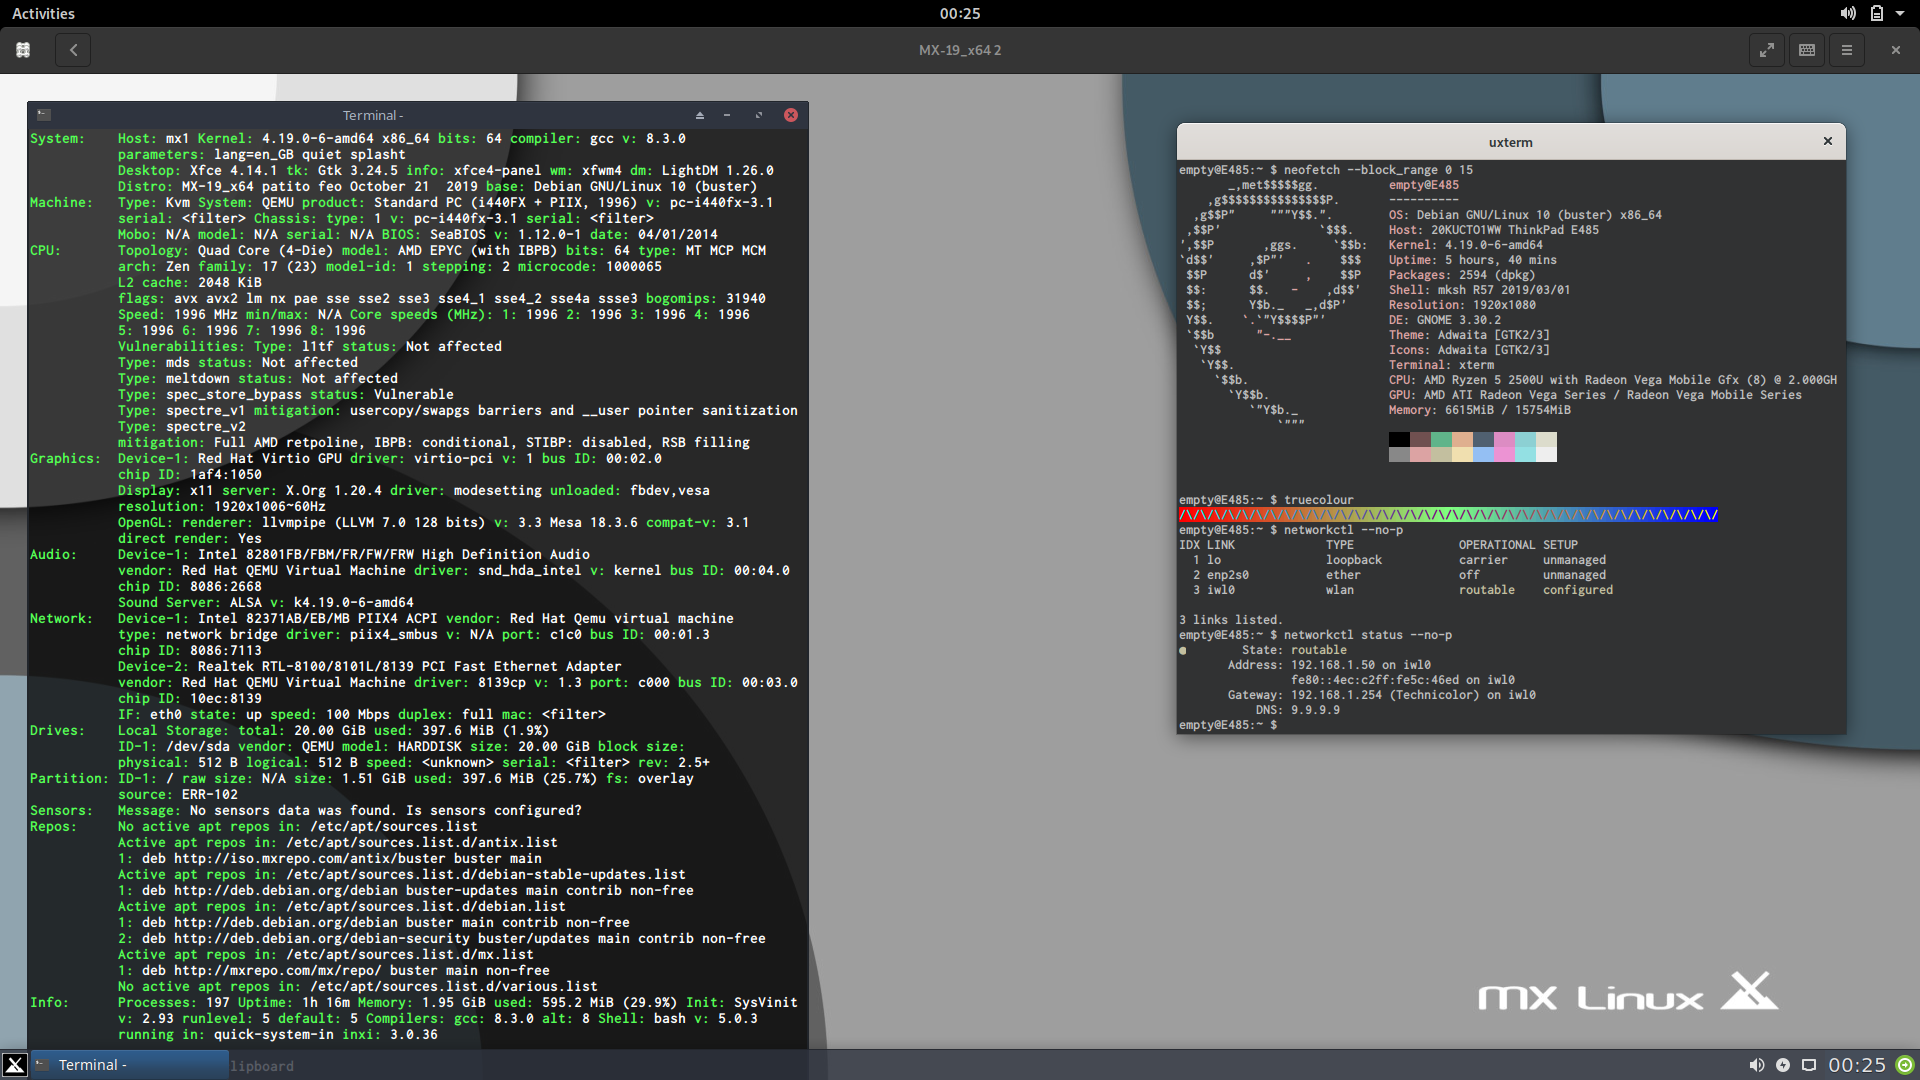Expand the GNOME system menu arrow
Screen dimensions: 1920x1080
1900,13
